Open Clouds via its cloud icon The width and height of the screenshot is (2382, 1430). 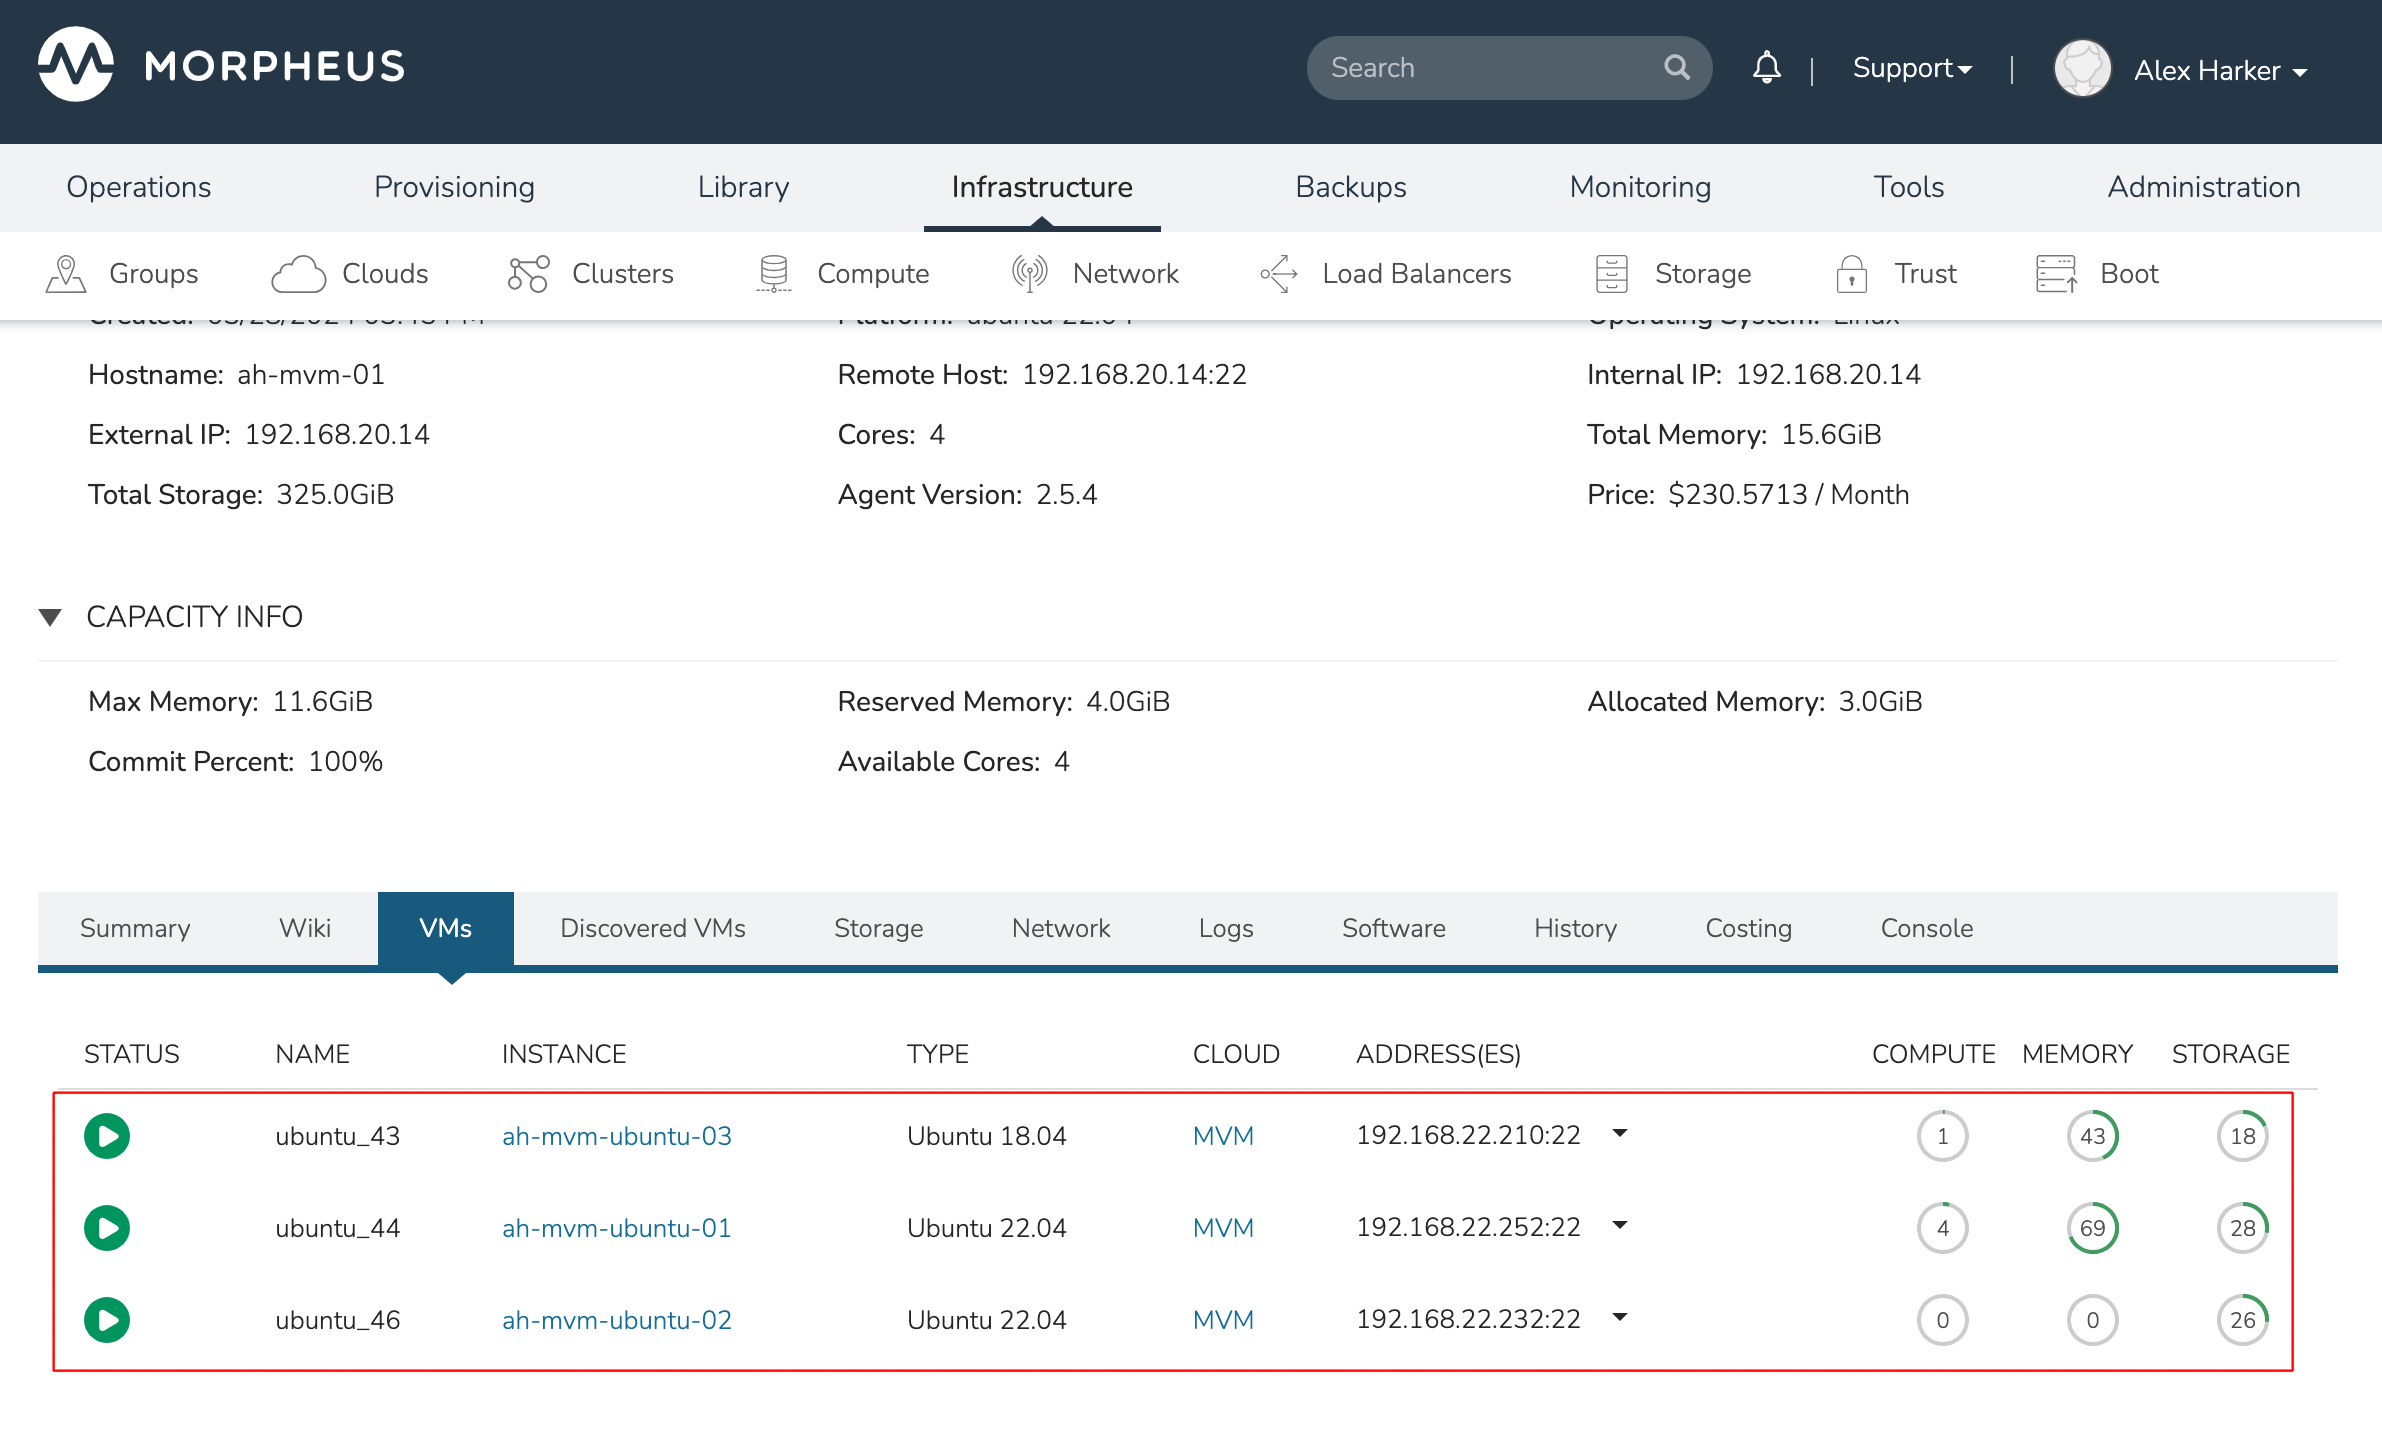[x=298, y=274]
